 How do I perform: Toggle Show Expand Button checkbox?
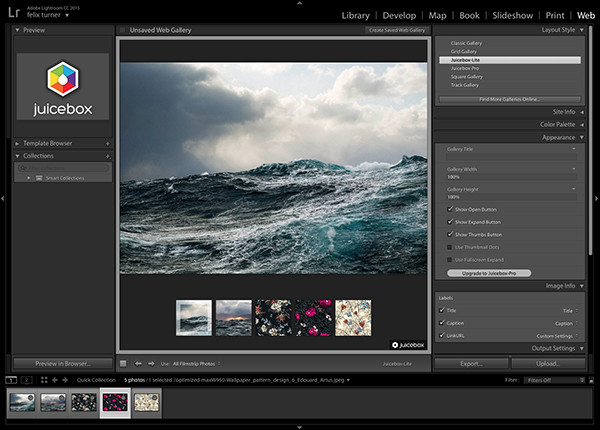coord(450,222)
